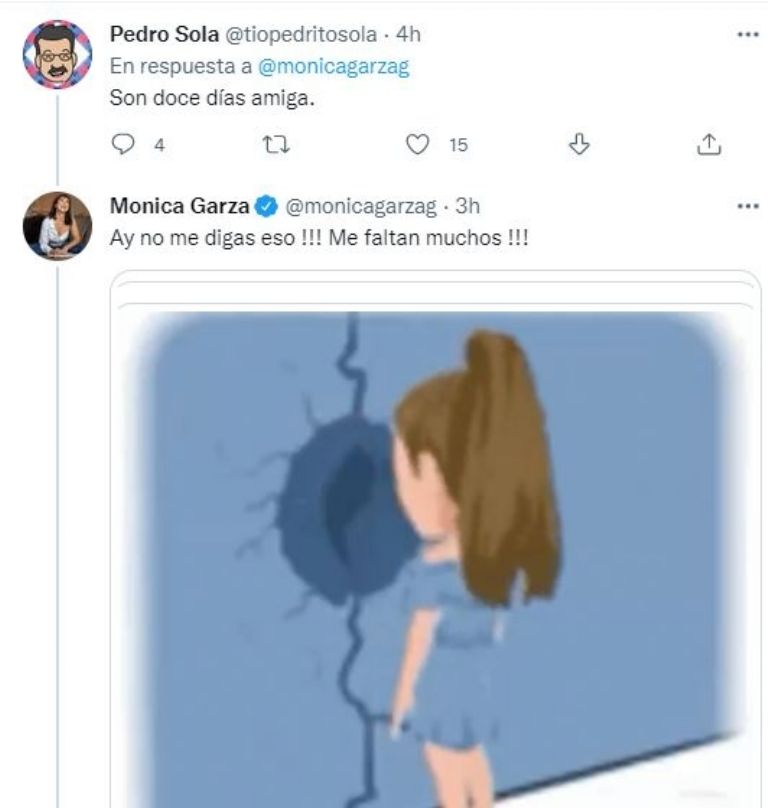The image size is (768, 808).
Task: Click Monica Garza's profile avatar
Action: coord(57,218)
